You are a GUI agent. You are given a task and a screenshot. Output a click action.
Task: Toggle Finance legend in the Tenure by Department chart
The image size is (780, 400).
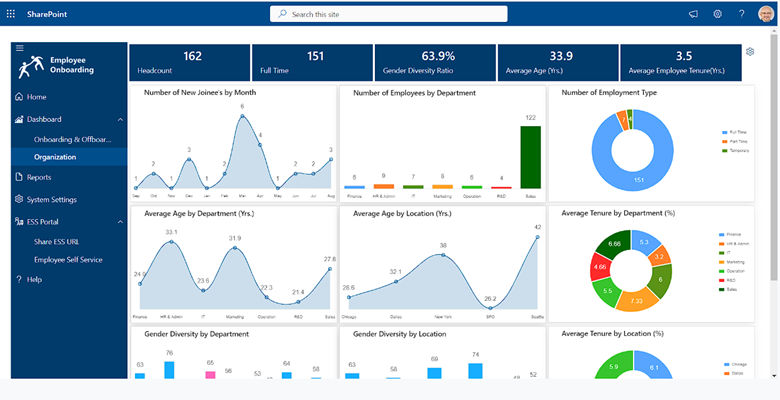click(730, 234)
